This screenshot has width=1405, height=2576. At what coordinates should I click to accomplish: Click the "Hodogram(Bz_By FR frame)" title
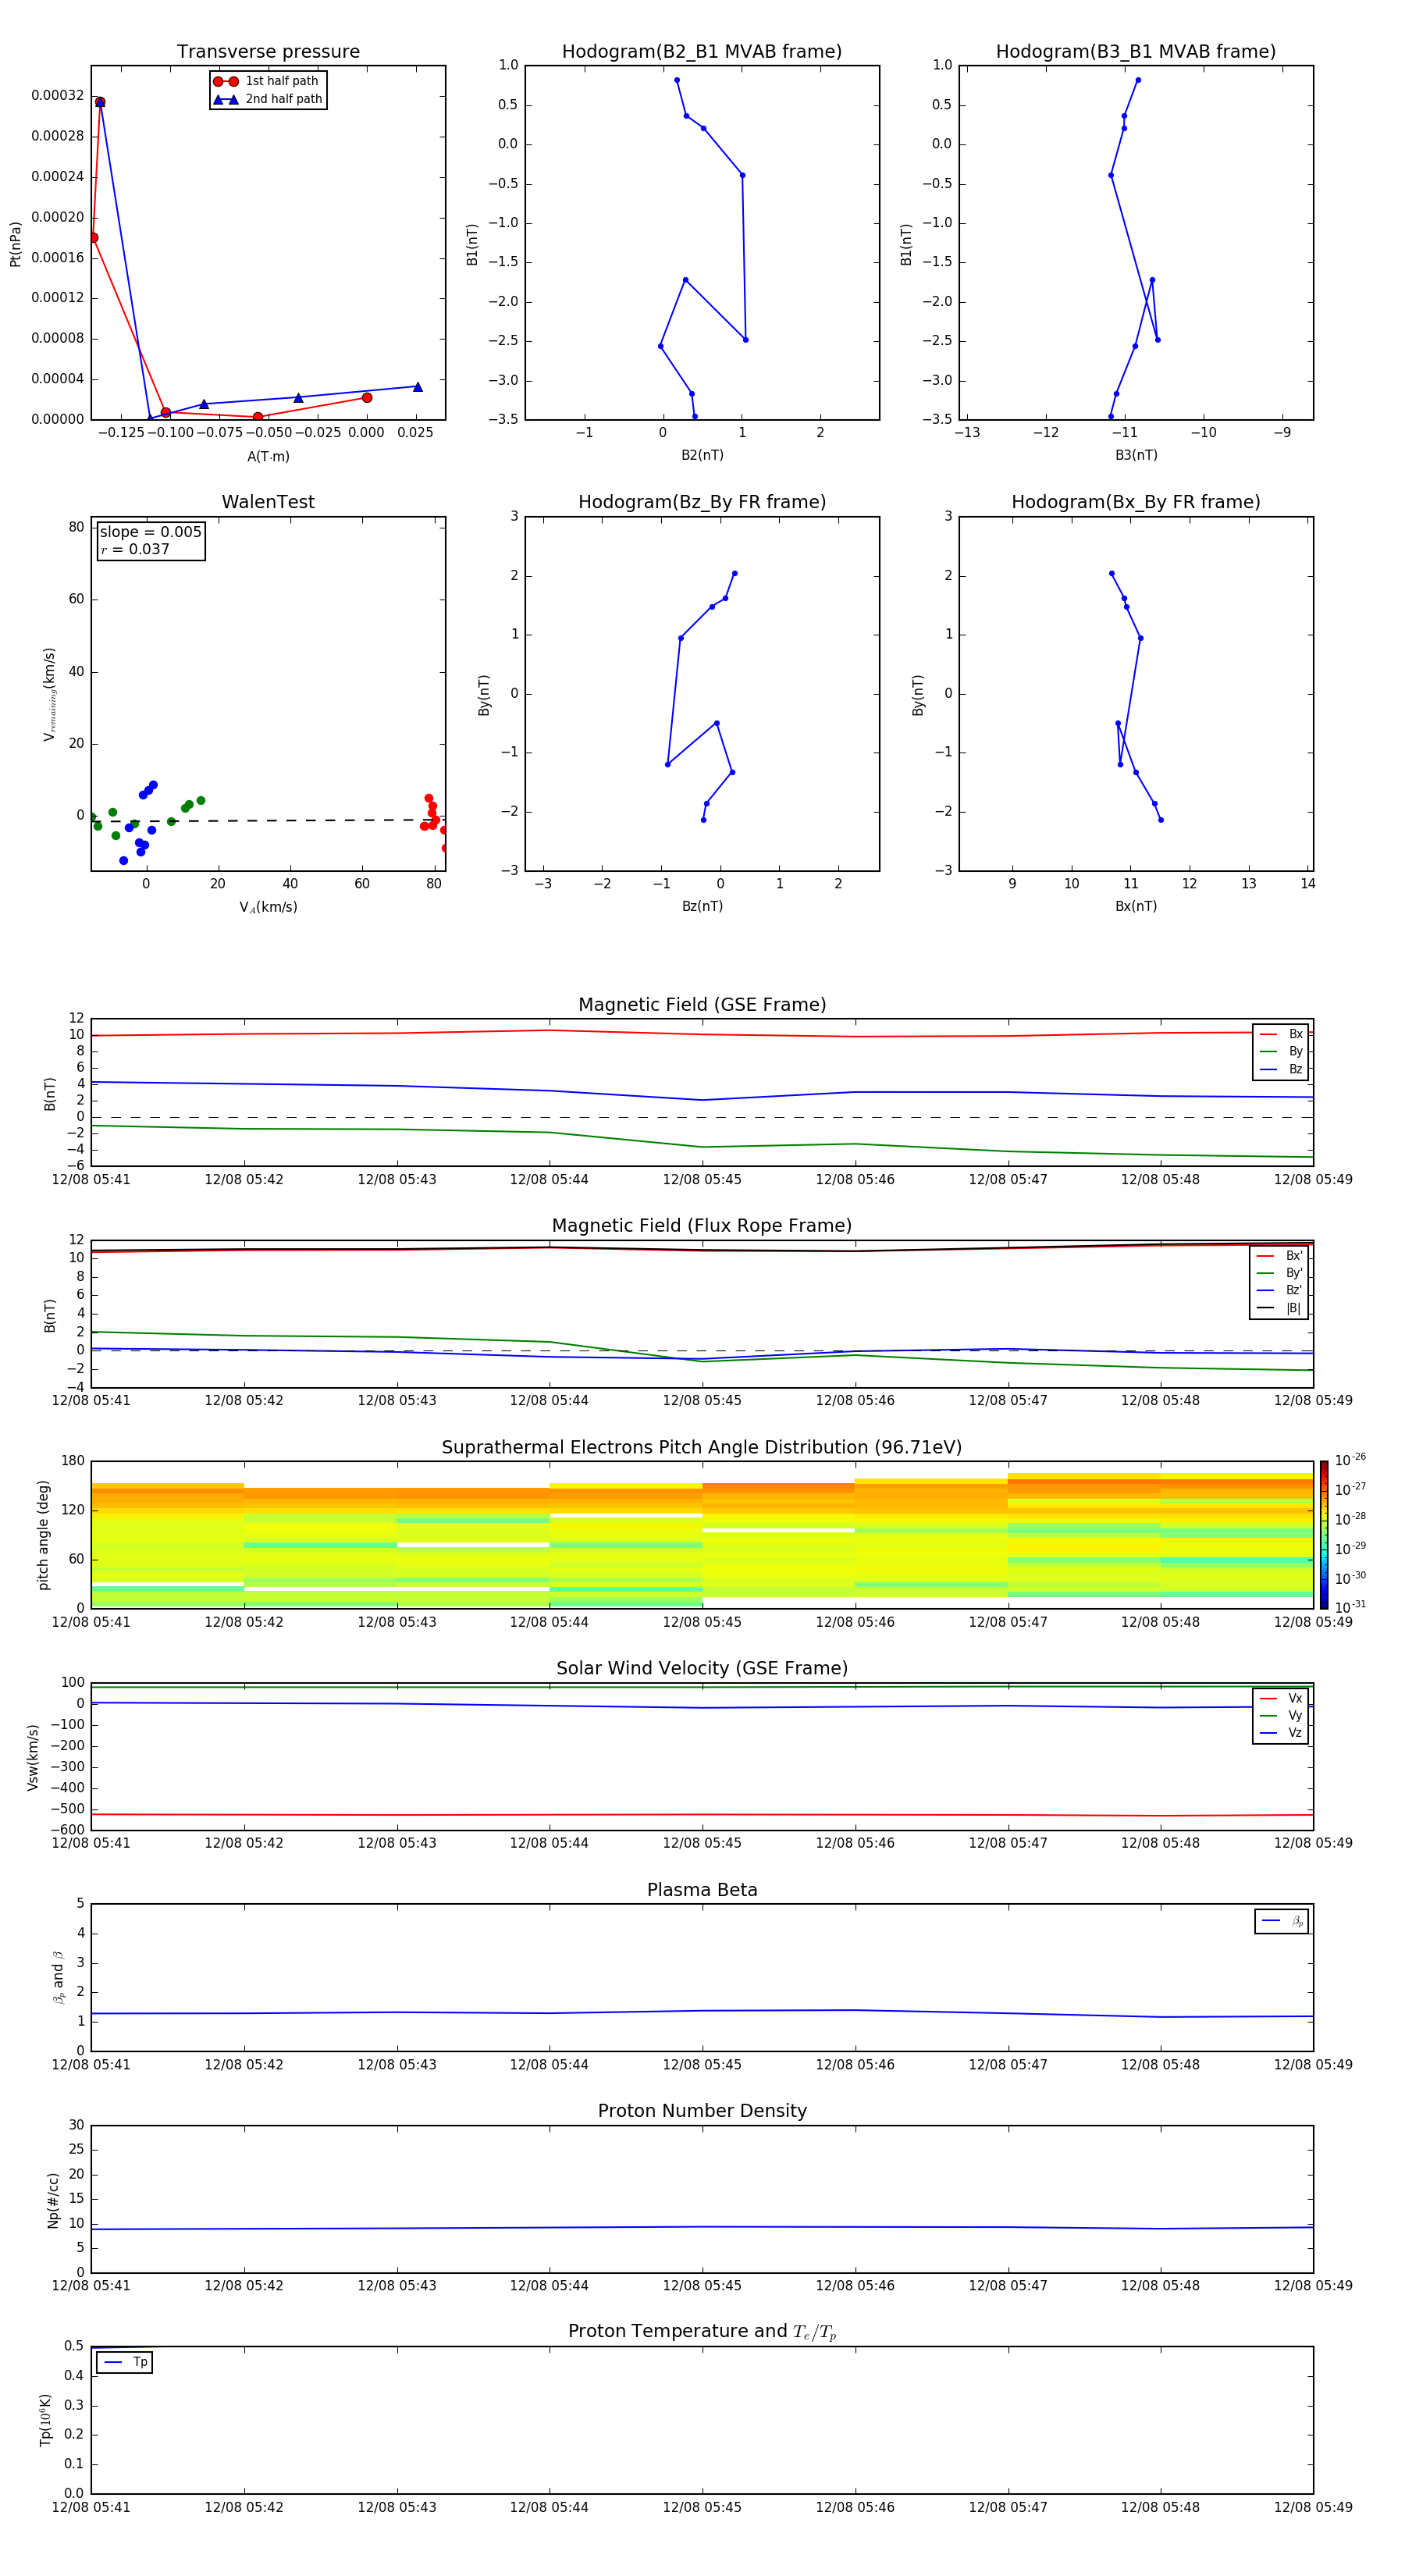pos(702,502)
